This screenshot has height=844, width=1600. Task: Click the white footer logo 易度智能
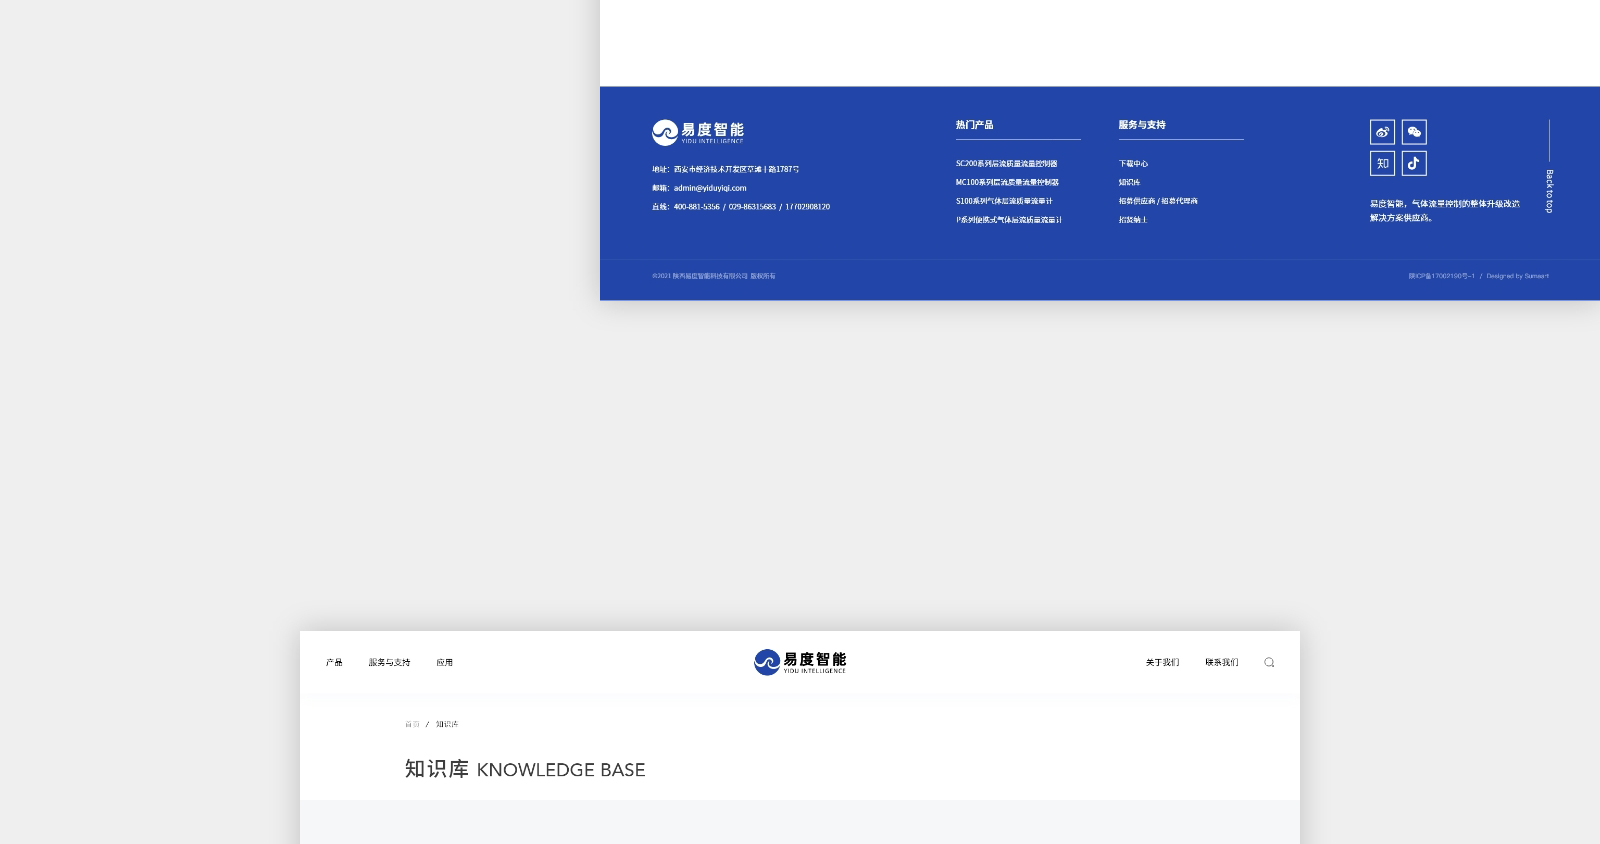[698, 132]
